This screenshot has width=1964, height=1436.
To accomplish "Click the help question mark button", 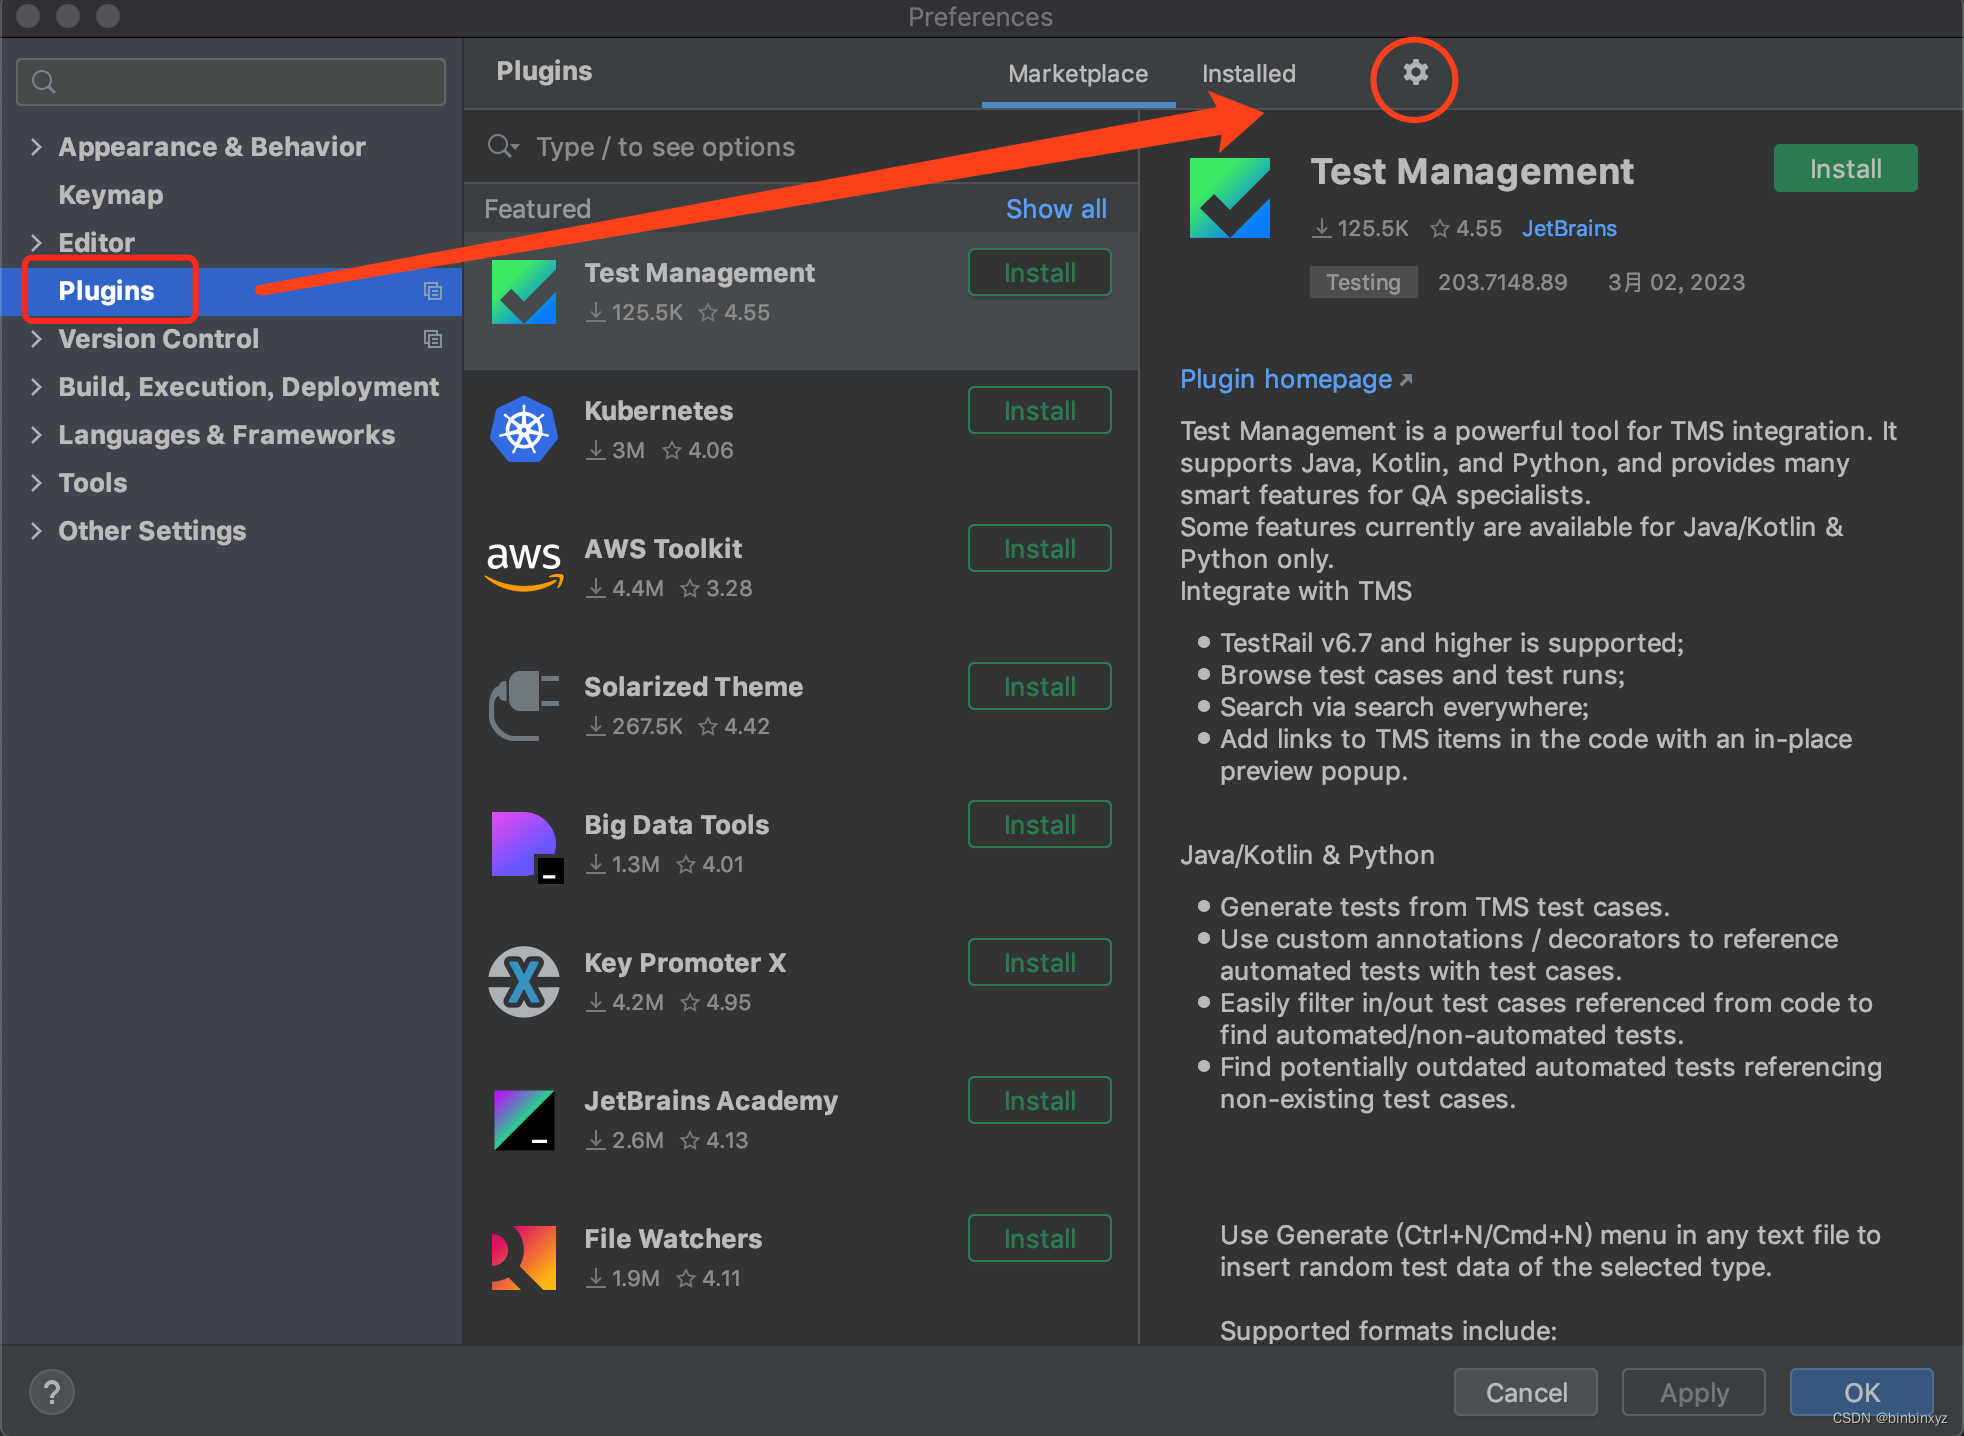I will click(52, 1392).
